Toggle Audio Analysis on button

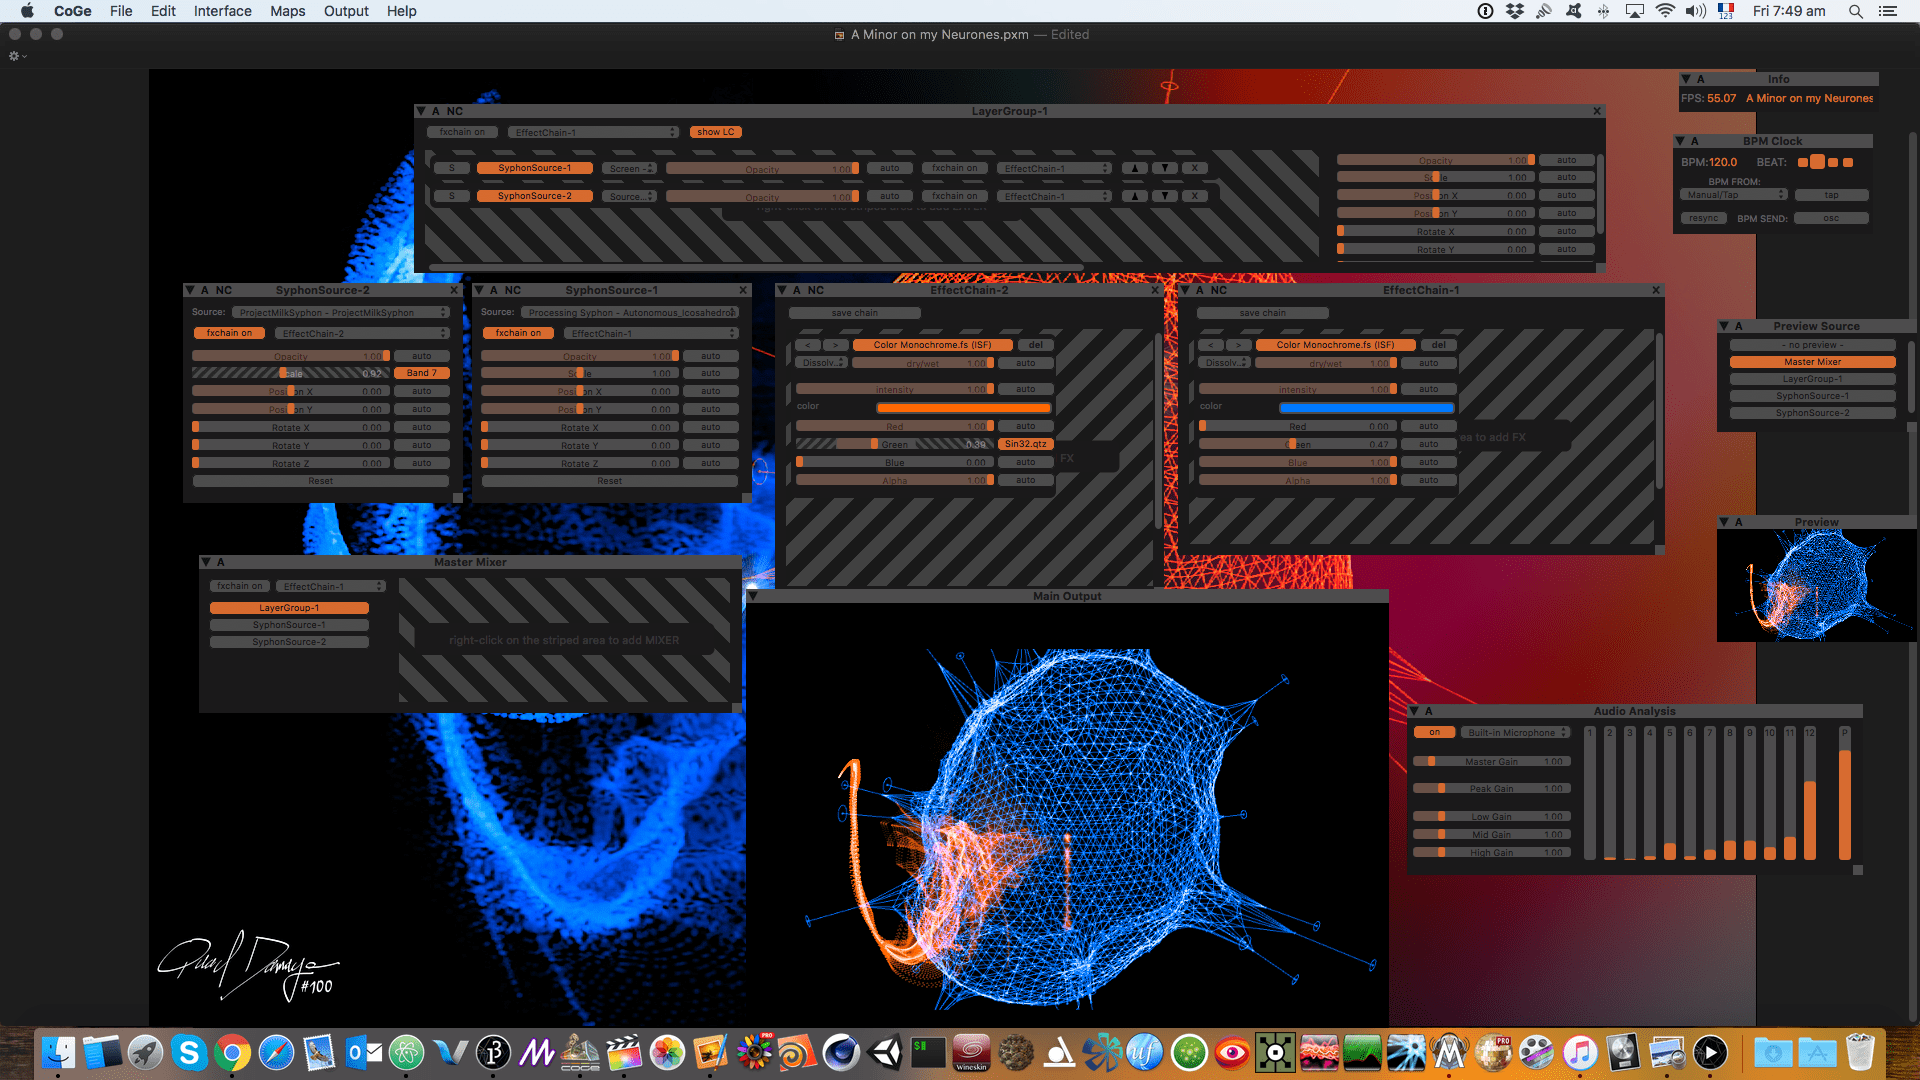[x=1434, y=732]
